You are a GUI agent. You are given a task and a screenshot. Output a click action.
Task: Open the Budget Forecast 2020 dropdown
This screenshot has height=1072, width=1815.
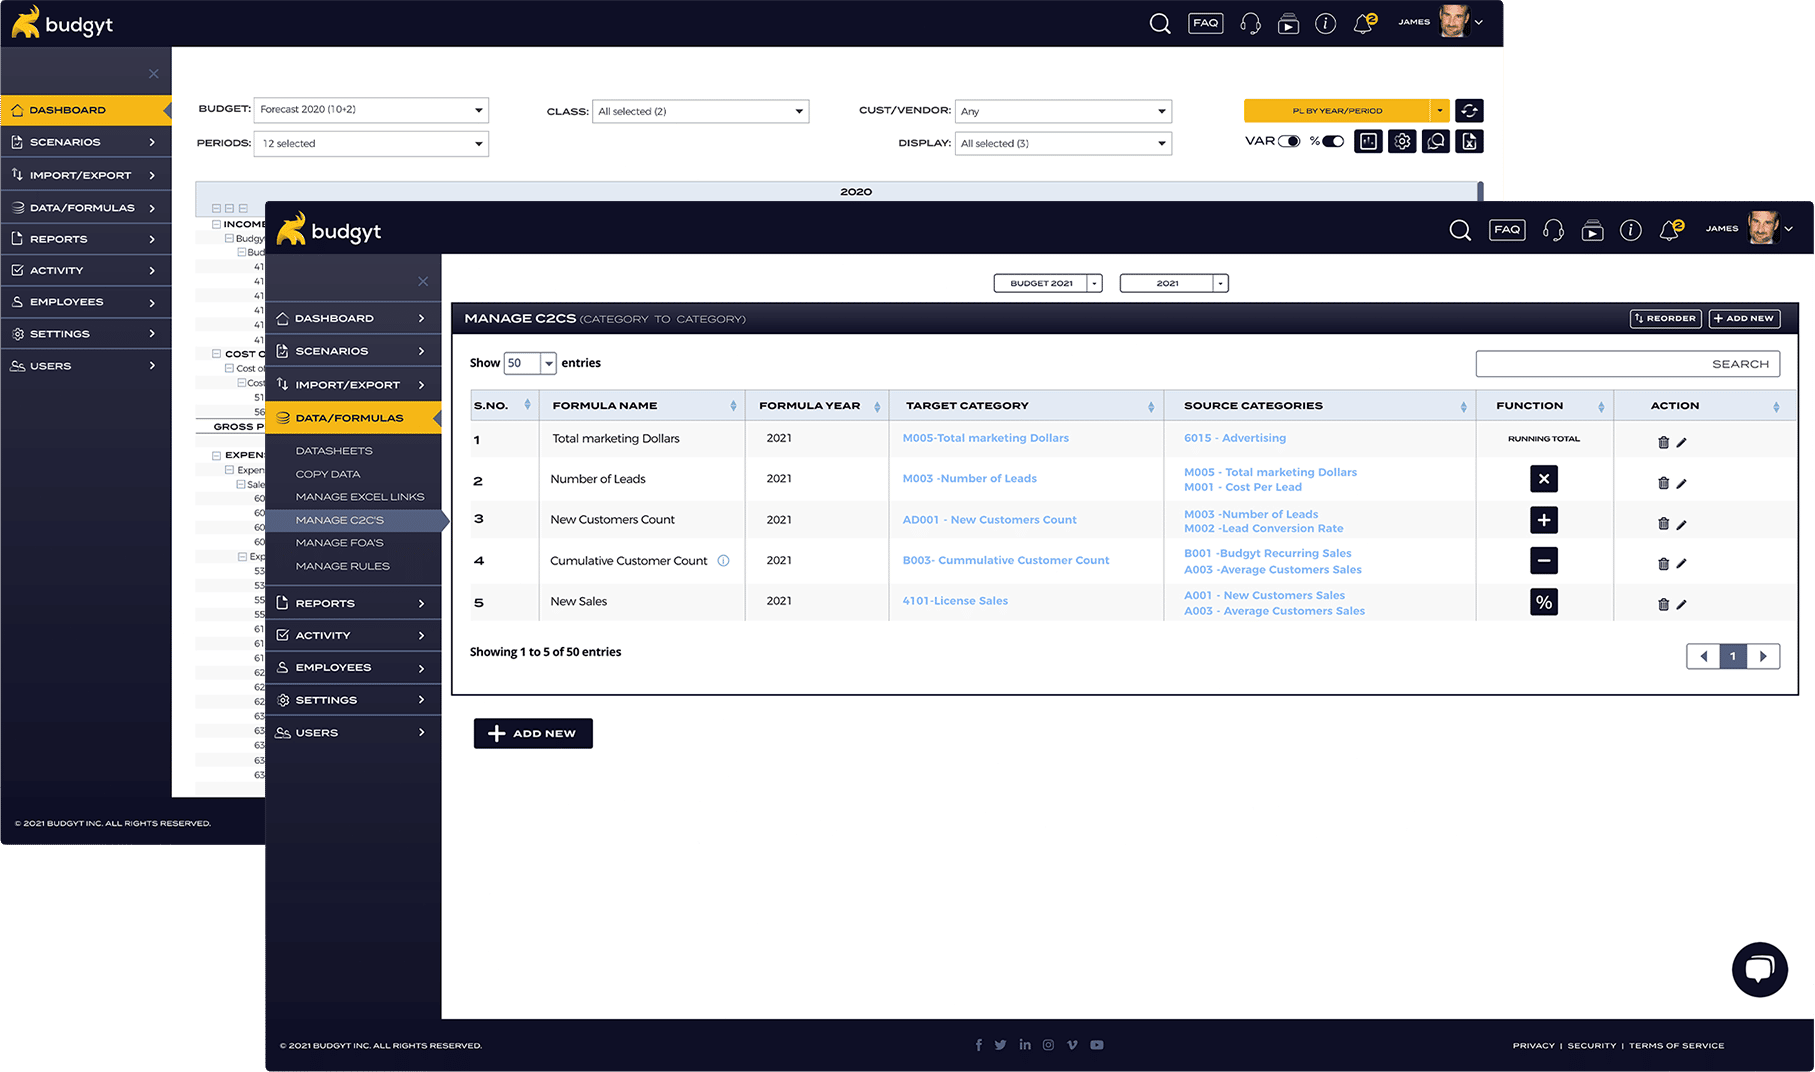tap(371, 110)
